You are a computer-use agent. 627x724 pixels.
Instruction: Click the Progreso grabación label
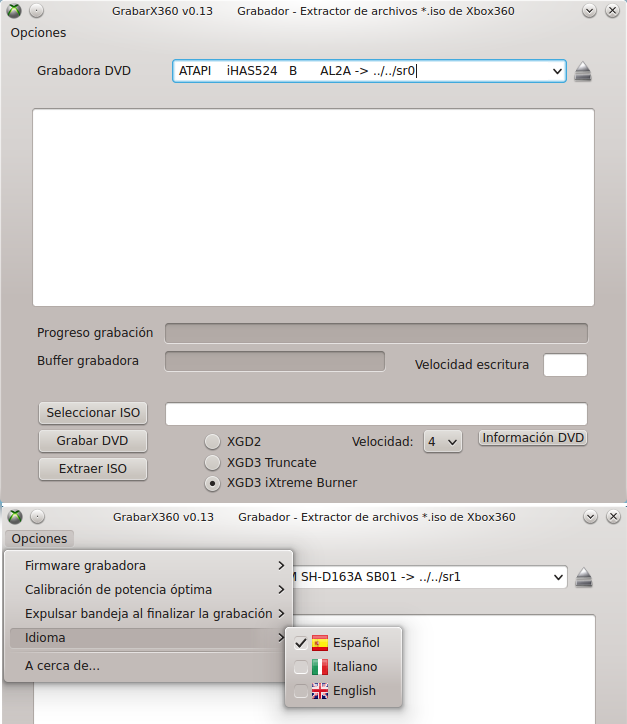[x=95, y=333]
